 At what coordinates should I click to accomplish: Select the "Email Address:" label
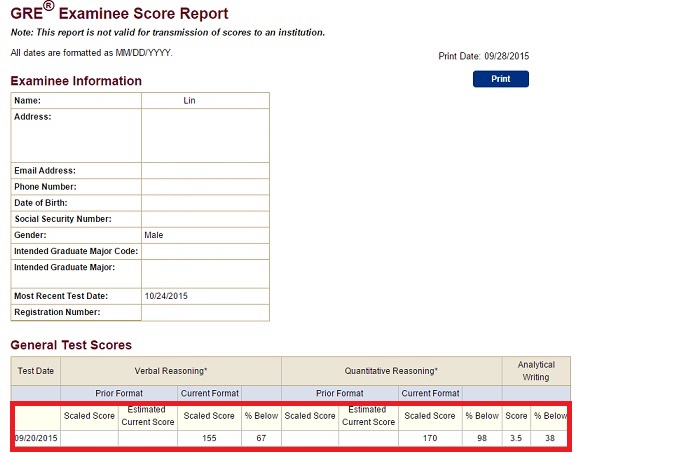tap(45, 171)
